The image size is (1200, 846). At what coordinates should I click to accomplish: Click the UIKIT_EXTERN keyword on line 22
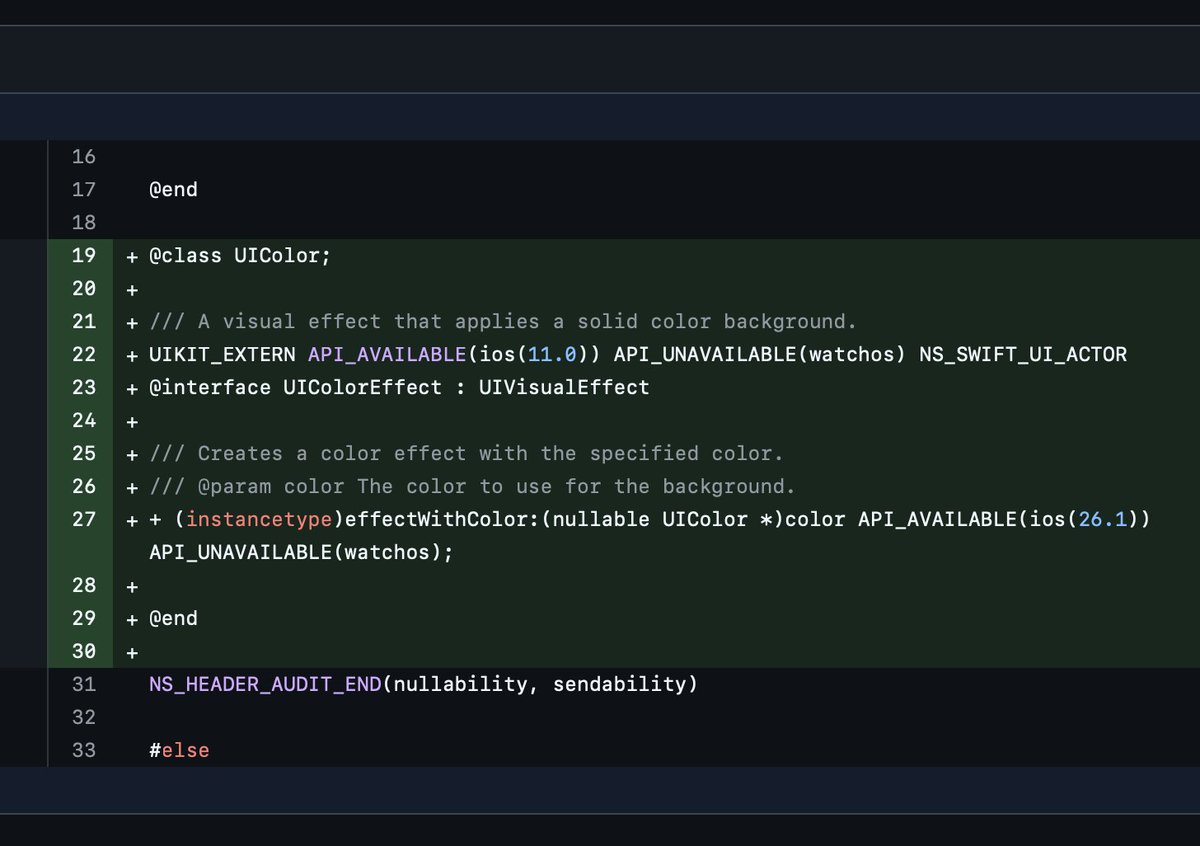(x=222, y=355)
